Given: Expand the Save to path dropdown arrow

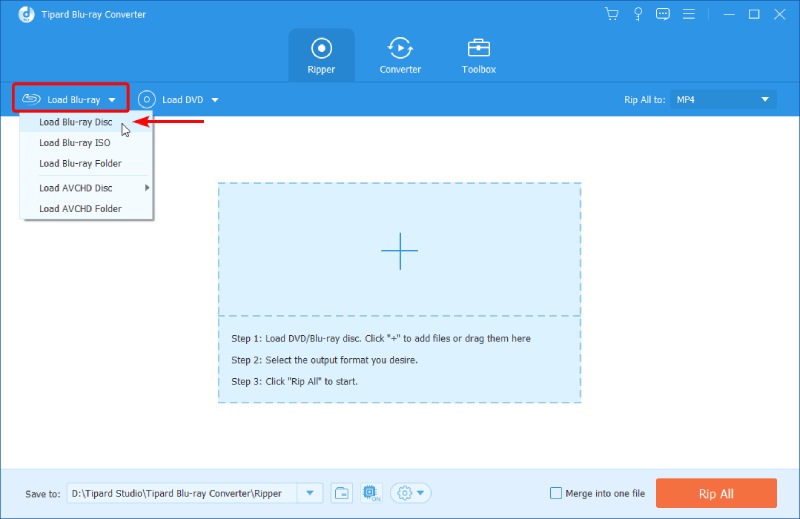Looking at the screenshot, I should point(310,493).
